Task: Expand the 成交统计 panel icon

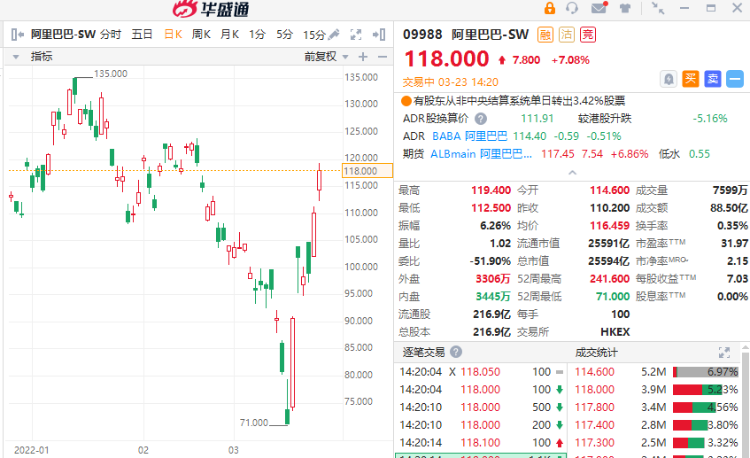Action: (x=724, y=353)
